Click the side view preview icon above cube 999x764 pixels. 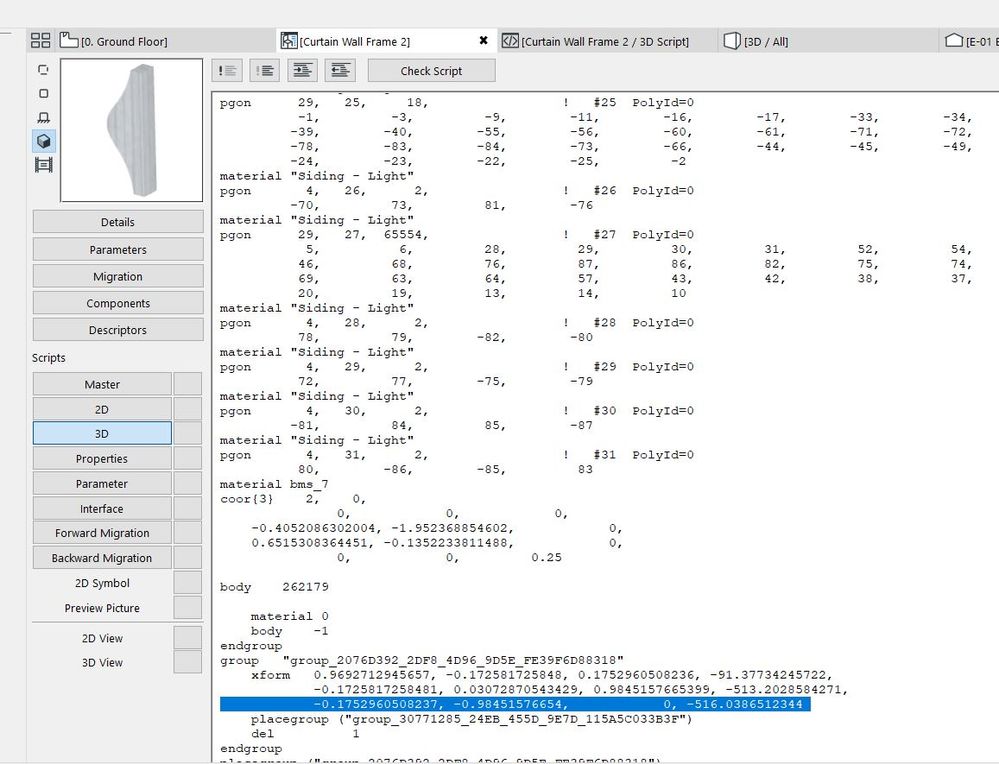[43, 117]
